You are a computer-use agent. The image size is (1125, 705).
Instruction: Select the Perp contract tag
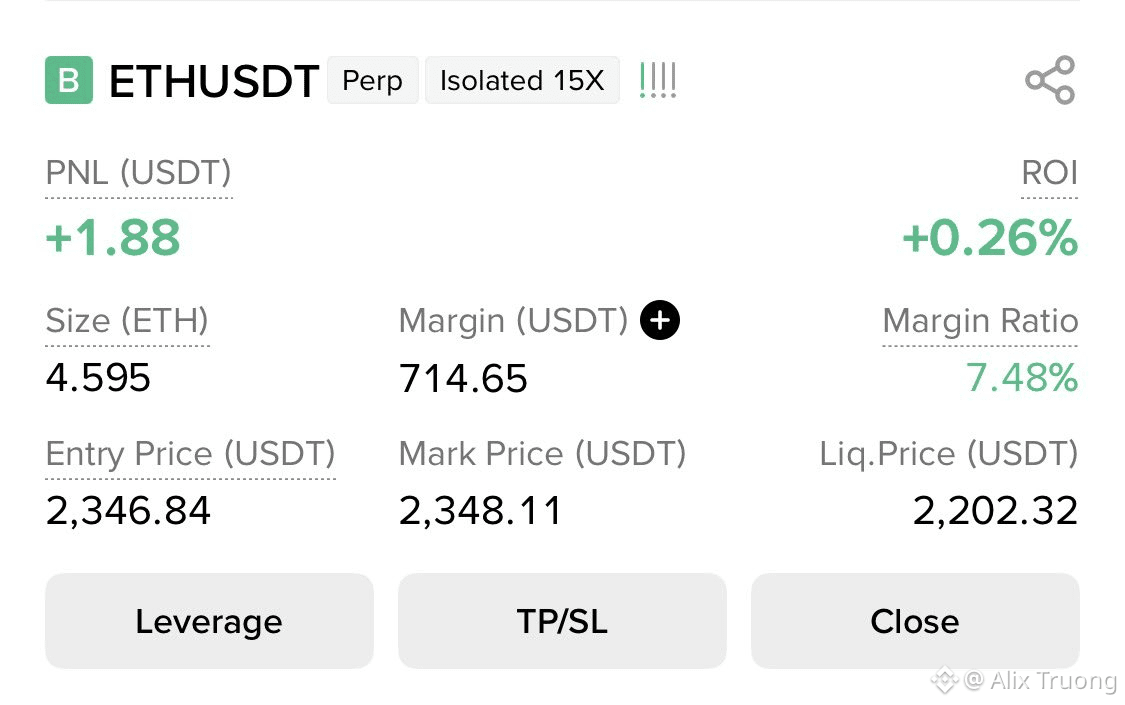pyautogui.click(x=372, y=80)
